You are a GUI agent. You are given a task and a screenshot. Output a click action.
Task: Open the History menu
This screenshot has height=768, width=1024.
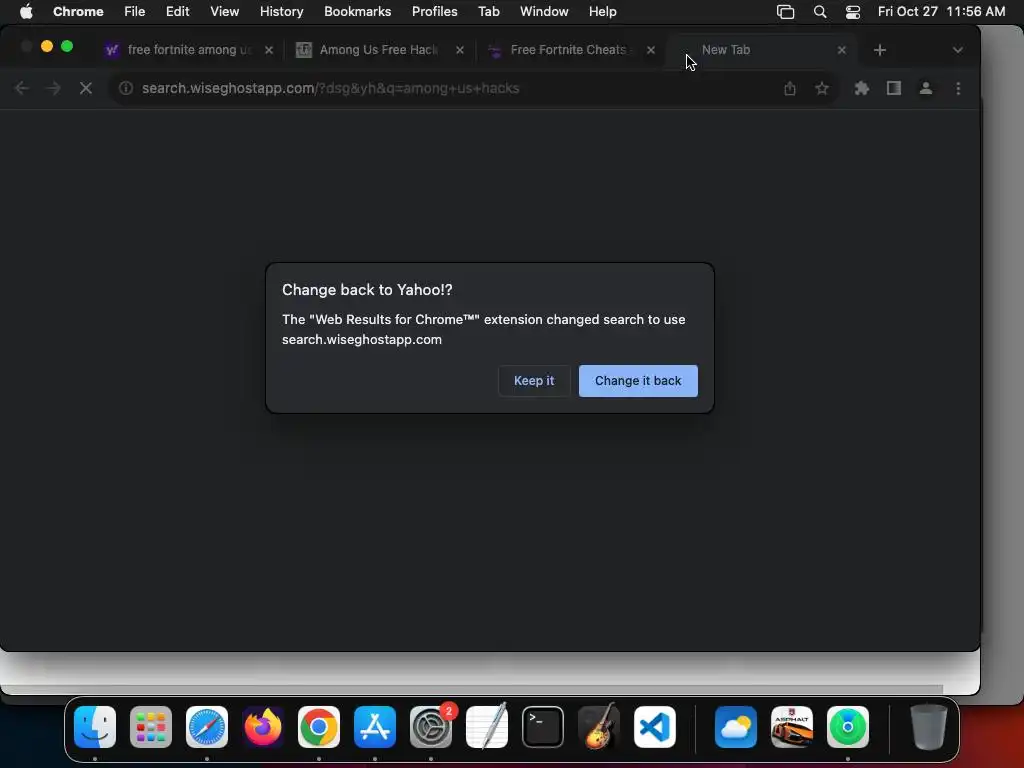click(x=281, y=12)
